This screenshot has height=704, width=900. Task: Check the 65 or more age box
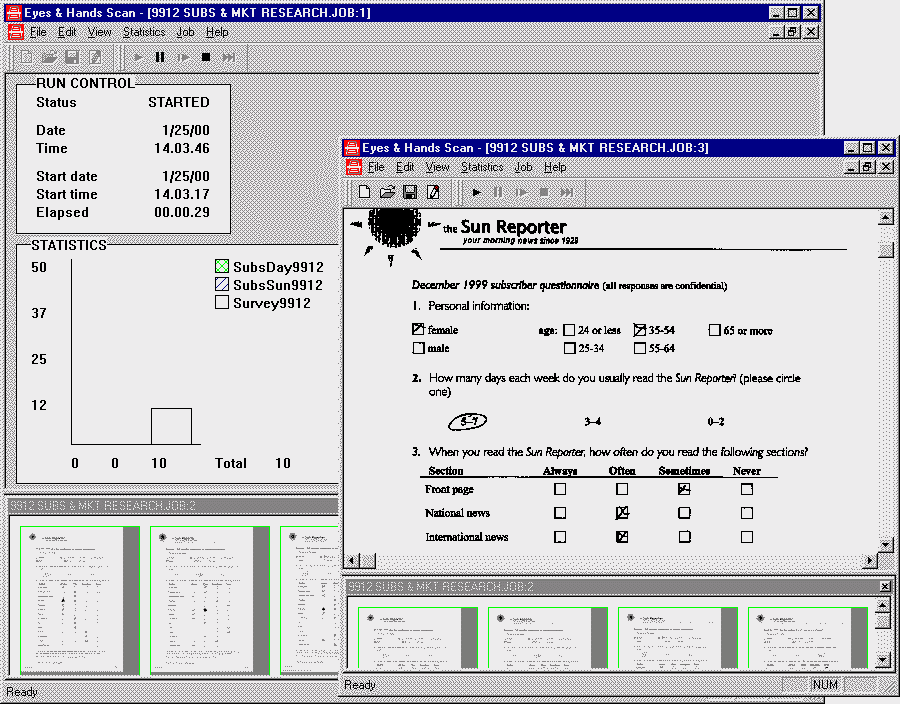pyautogui.click(x=715, y=330)
